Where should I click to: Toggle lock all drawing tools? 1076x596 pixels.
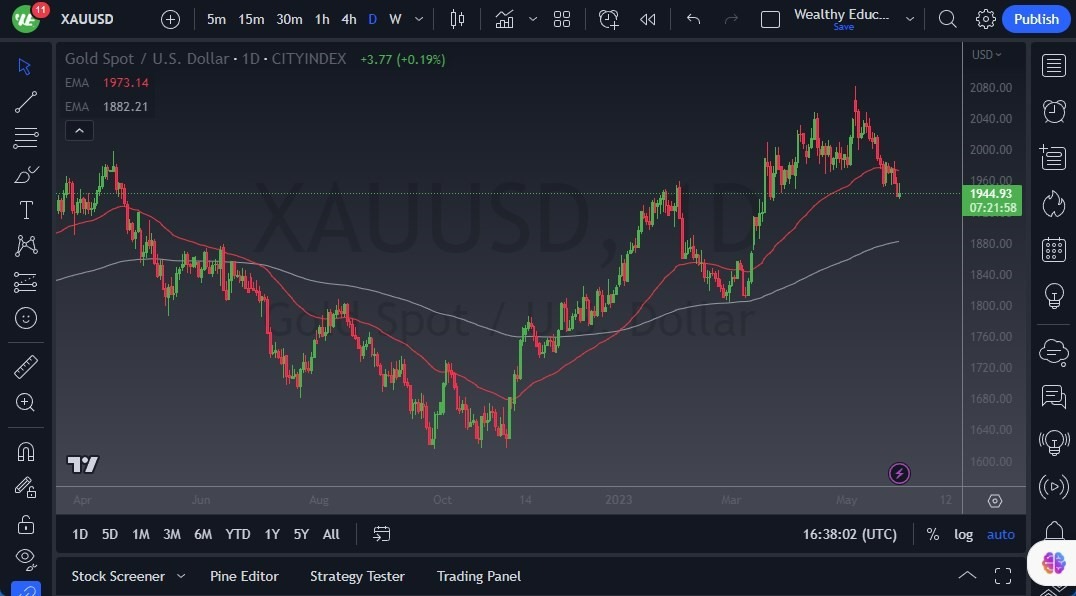(x=25, y=525)
